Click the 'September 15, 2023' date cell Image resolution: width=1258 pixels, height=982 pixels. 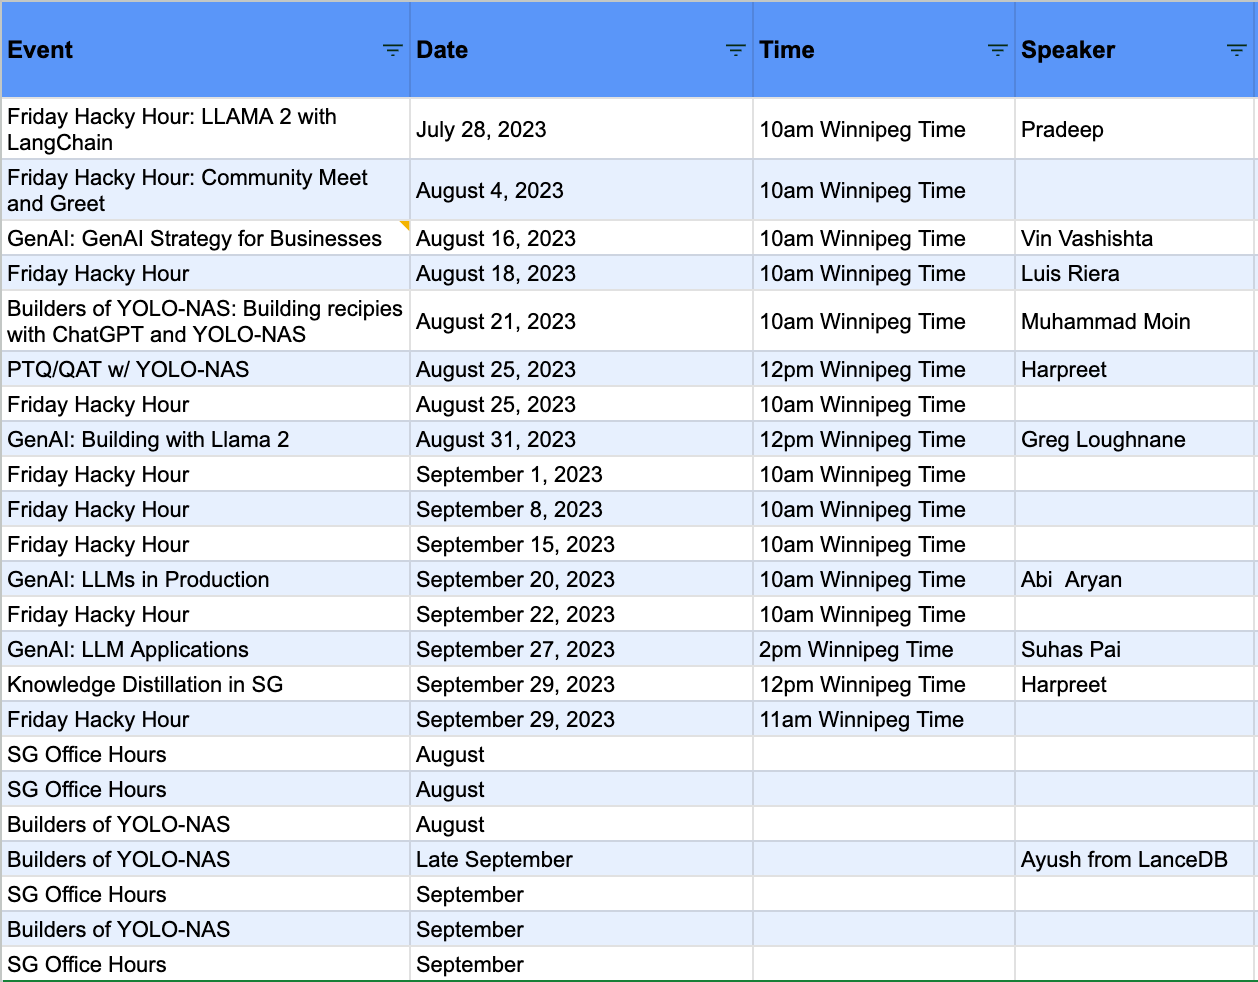[582, 544]
